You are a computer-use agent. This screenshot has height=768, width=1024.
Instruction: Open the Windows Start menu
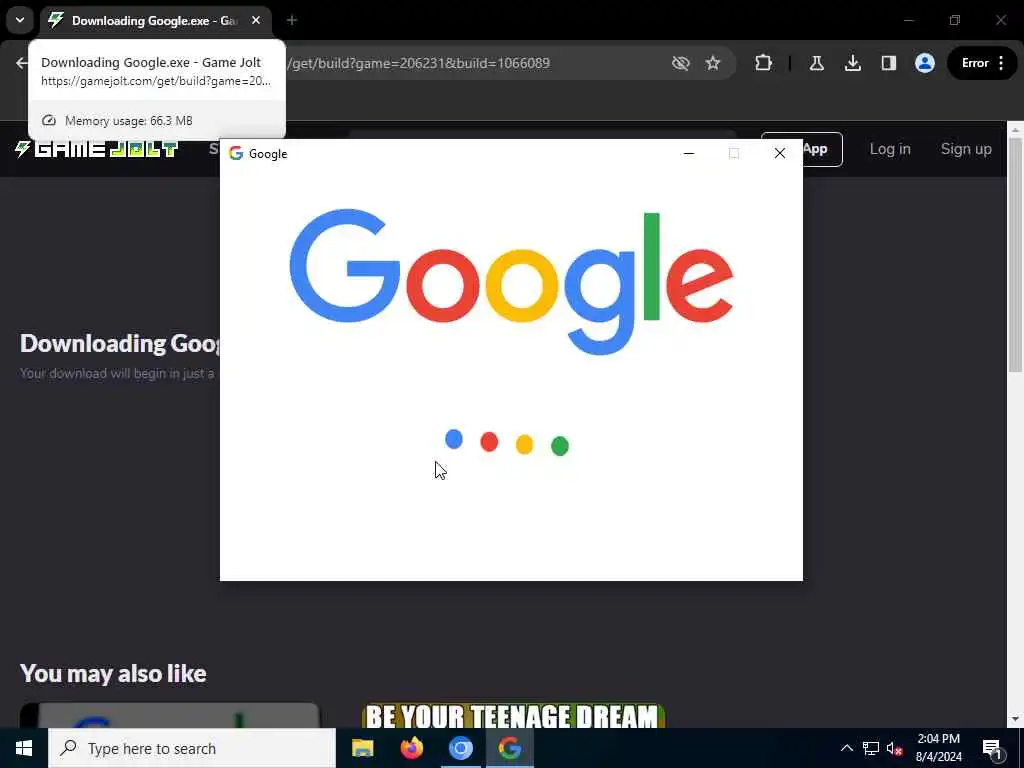click(24, 748)
